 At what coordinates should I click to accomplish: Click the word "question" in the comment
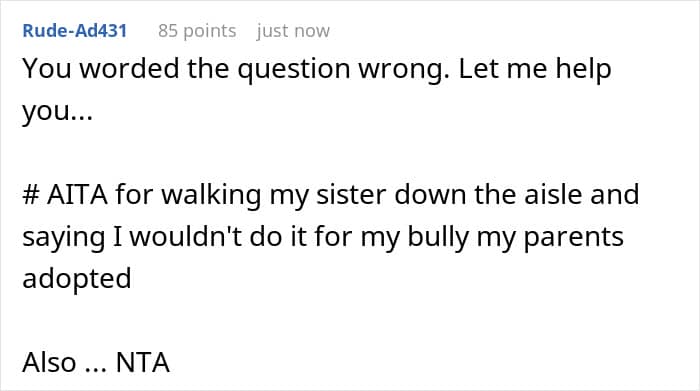[294, 70]
